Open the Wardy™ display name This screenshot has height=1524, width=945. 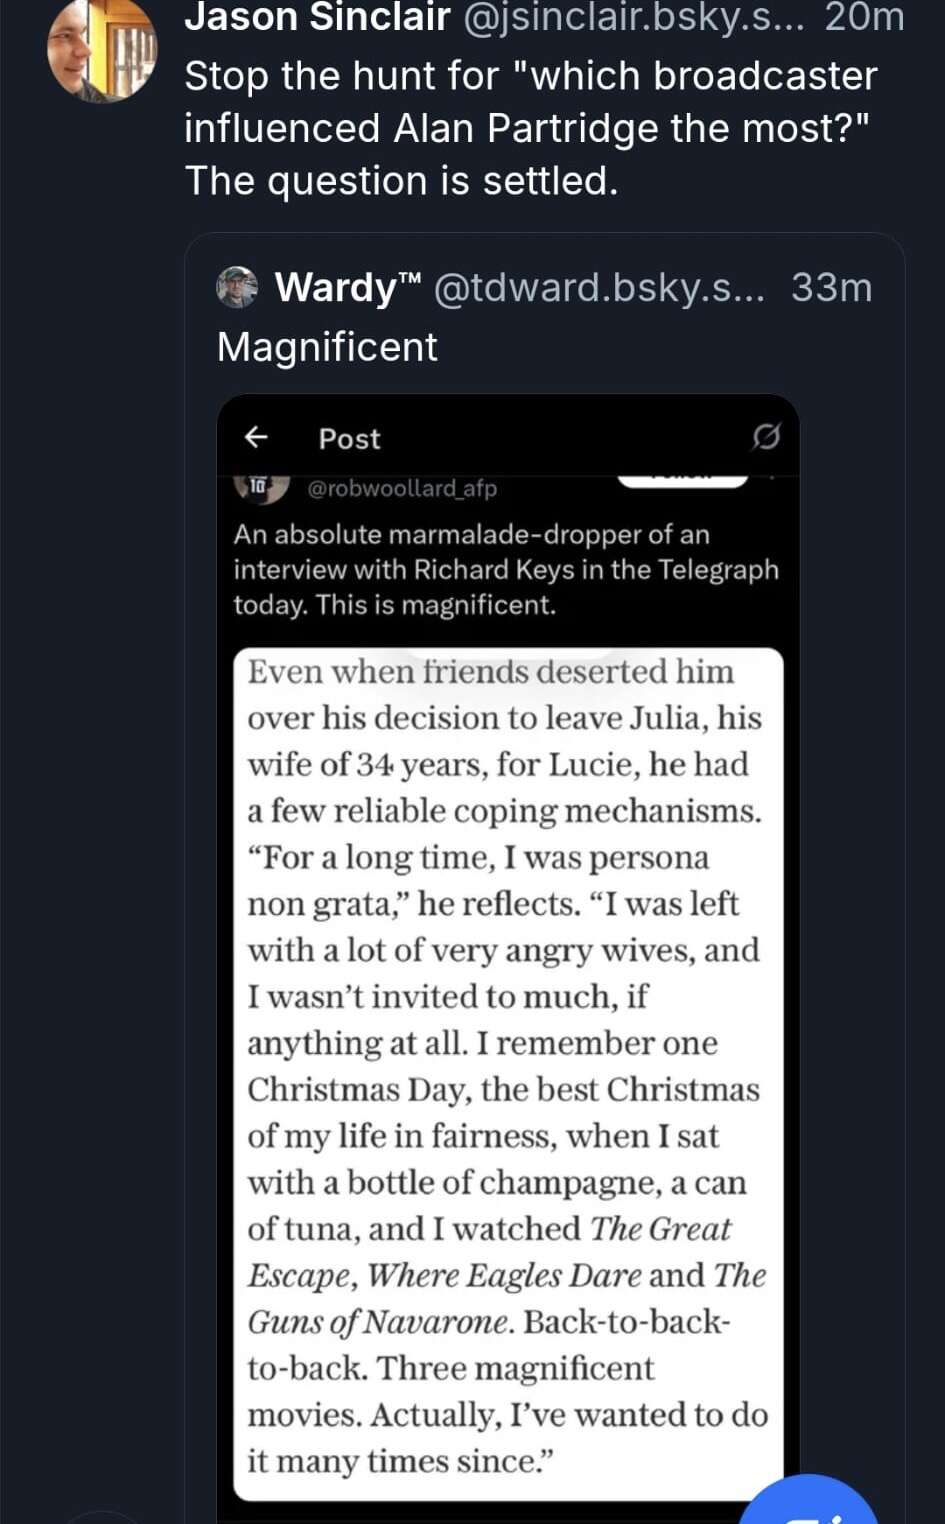point(348,288)
